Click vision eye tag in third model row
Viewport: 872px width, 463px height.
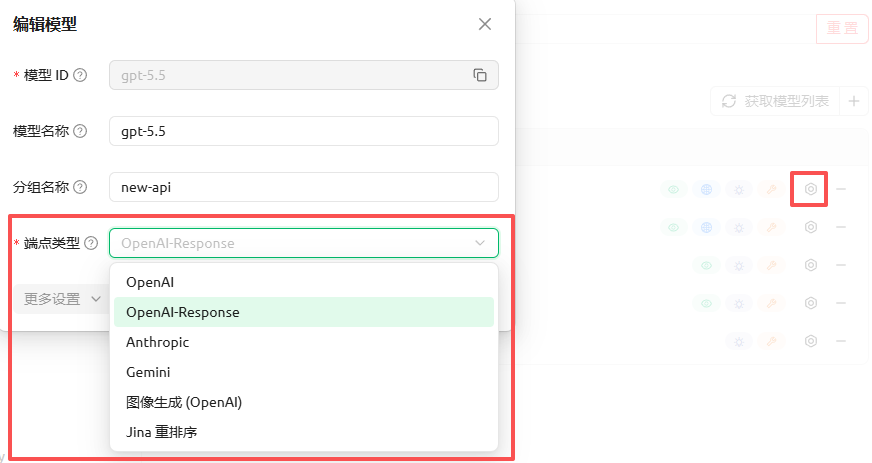click(706, 265)
